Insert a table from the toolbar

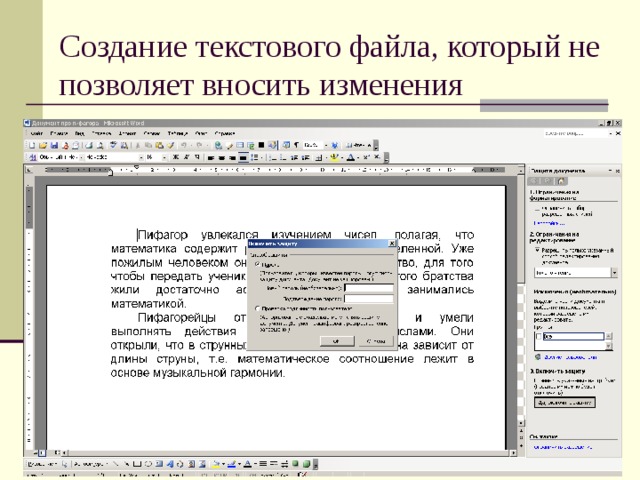point(240,145)
